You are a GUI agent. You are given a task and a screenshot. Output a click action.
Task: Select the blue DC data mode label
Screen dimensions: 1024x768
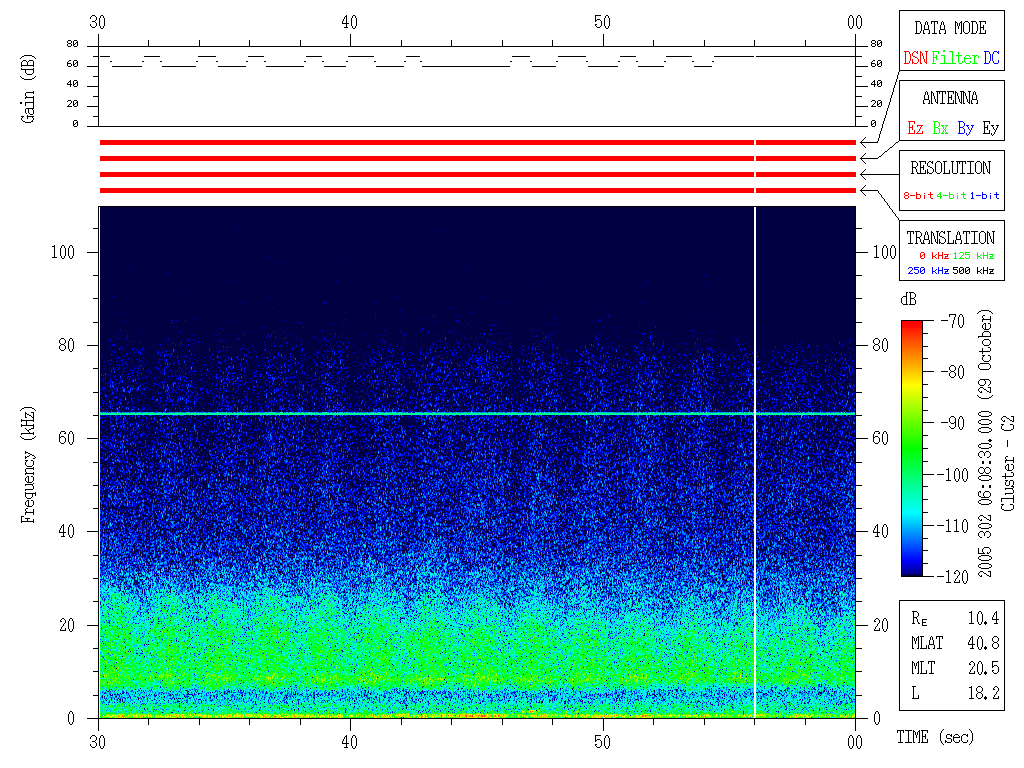point(991,59)
